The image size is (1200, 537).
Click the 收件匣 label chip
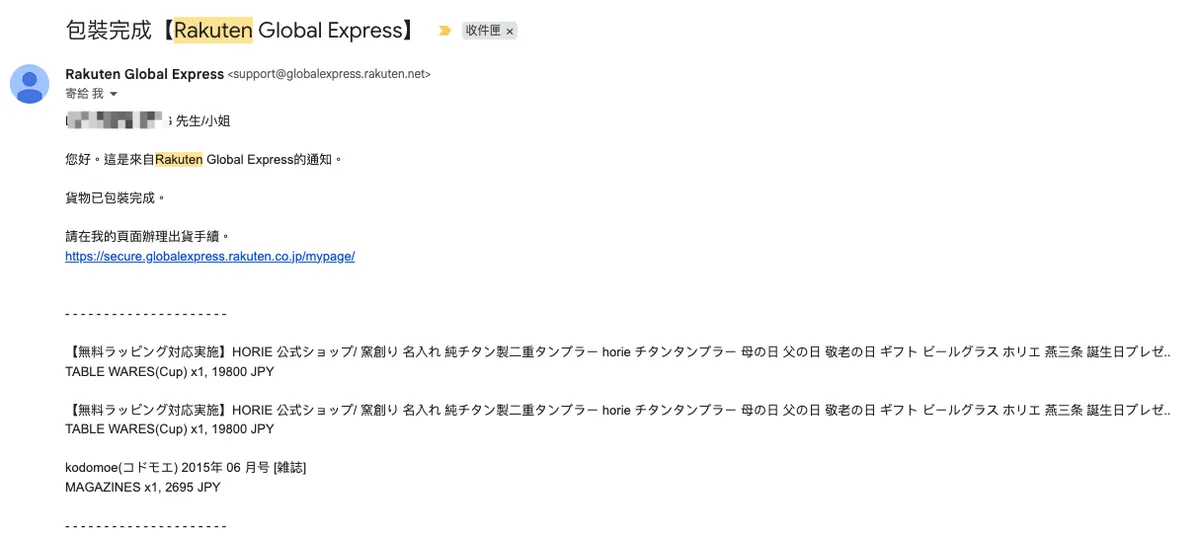pos(483,31)
